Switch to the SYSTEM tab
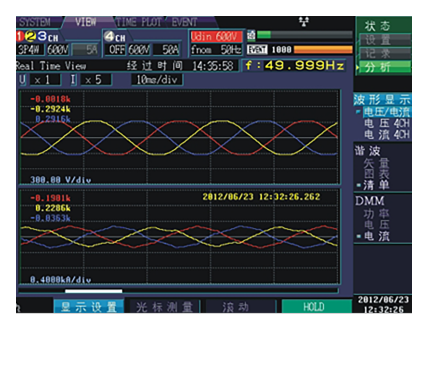 (35, 22)
